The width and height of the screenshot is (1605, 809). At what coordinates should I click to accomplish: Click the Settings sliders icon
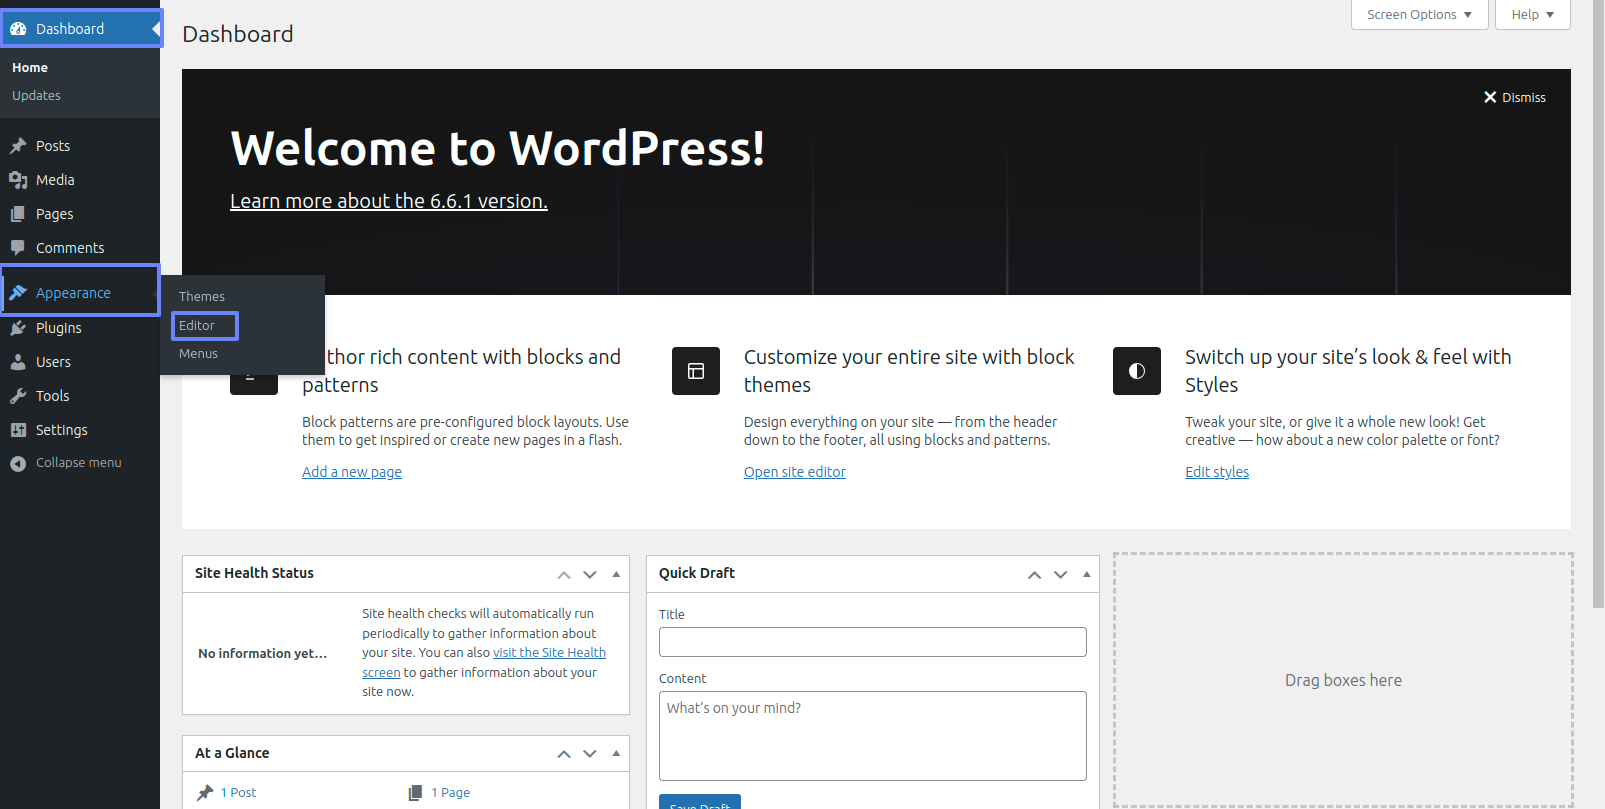point(18,430)
